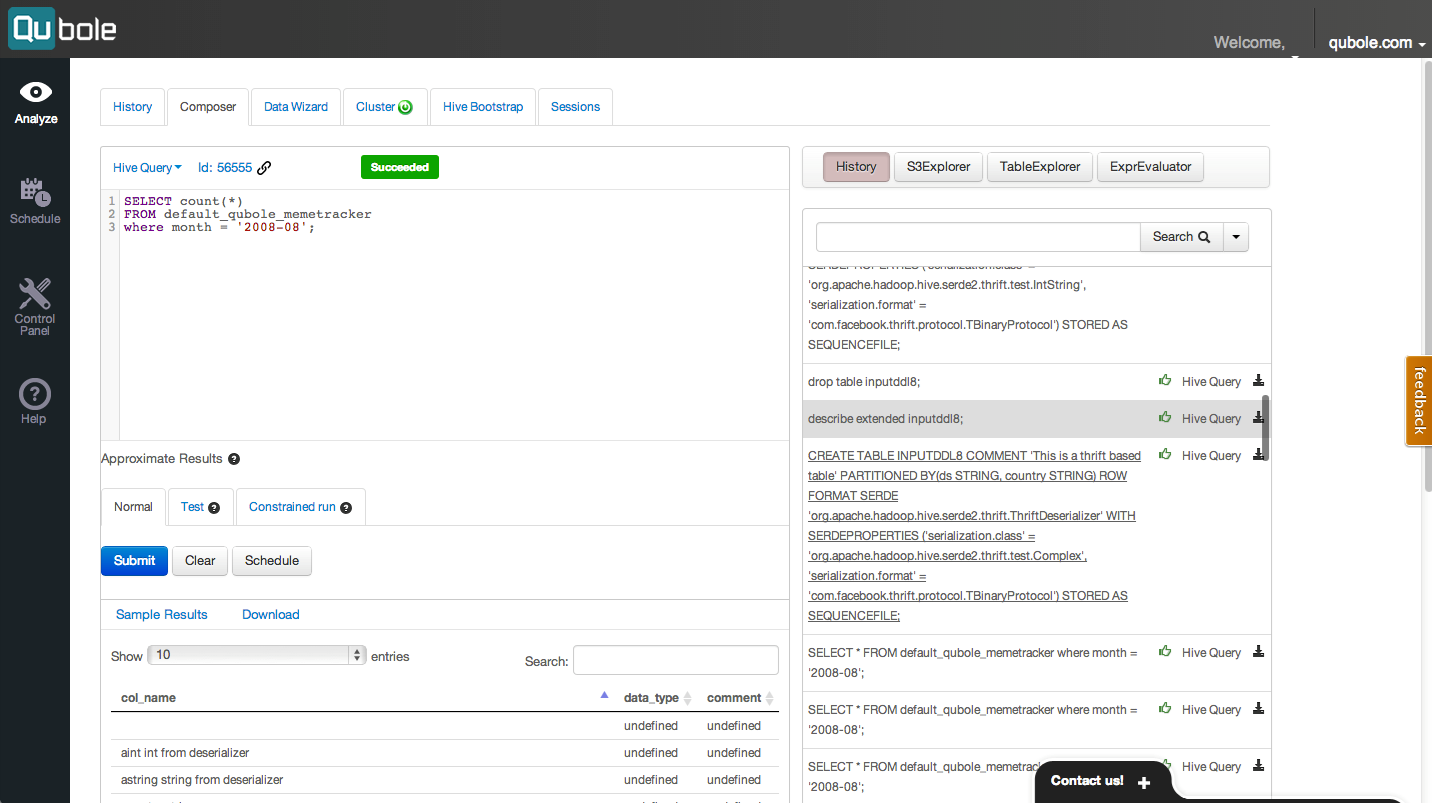Select 'describe extended inputddl8;' history row

point(1037,418)
